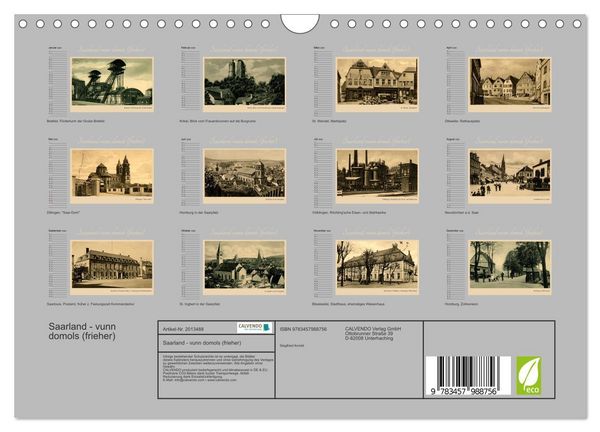The height and width of the screenshot is (432, 600).
Task: Click the green eco leaf icon
Action: (529, 375)
